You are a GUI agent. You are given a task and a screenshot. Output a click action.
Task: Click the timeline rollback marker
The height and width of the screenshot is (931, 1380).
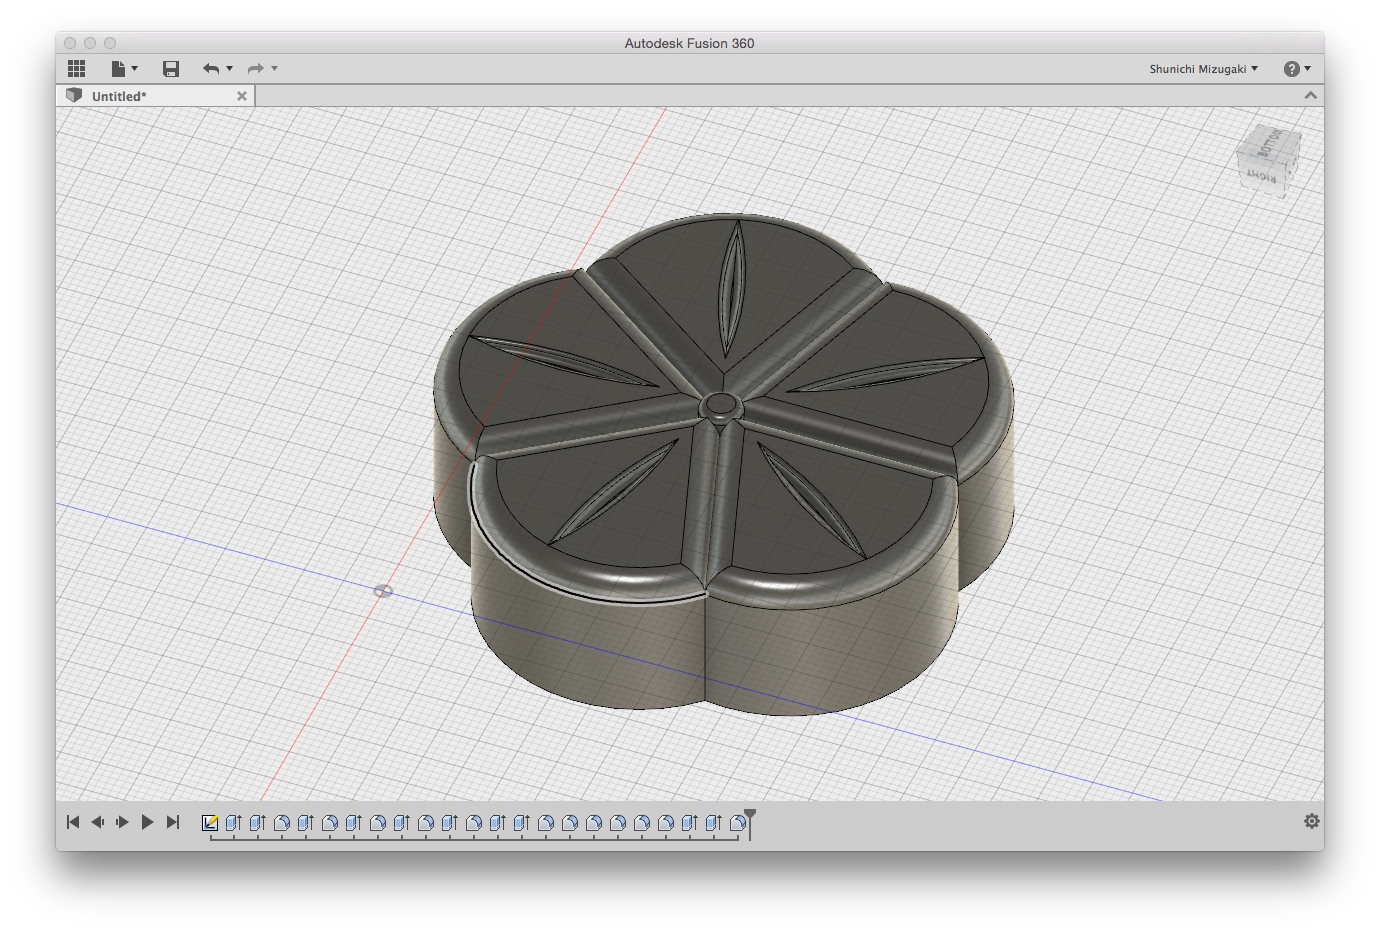[750, 823]
